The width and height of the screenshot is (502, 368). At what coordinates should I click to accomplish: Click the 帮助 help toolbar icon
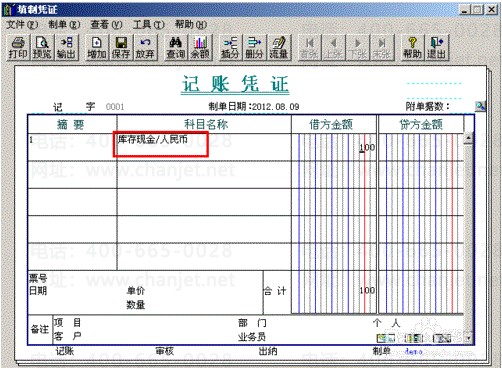(413, 47)
